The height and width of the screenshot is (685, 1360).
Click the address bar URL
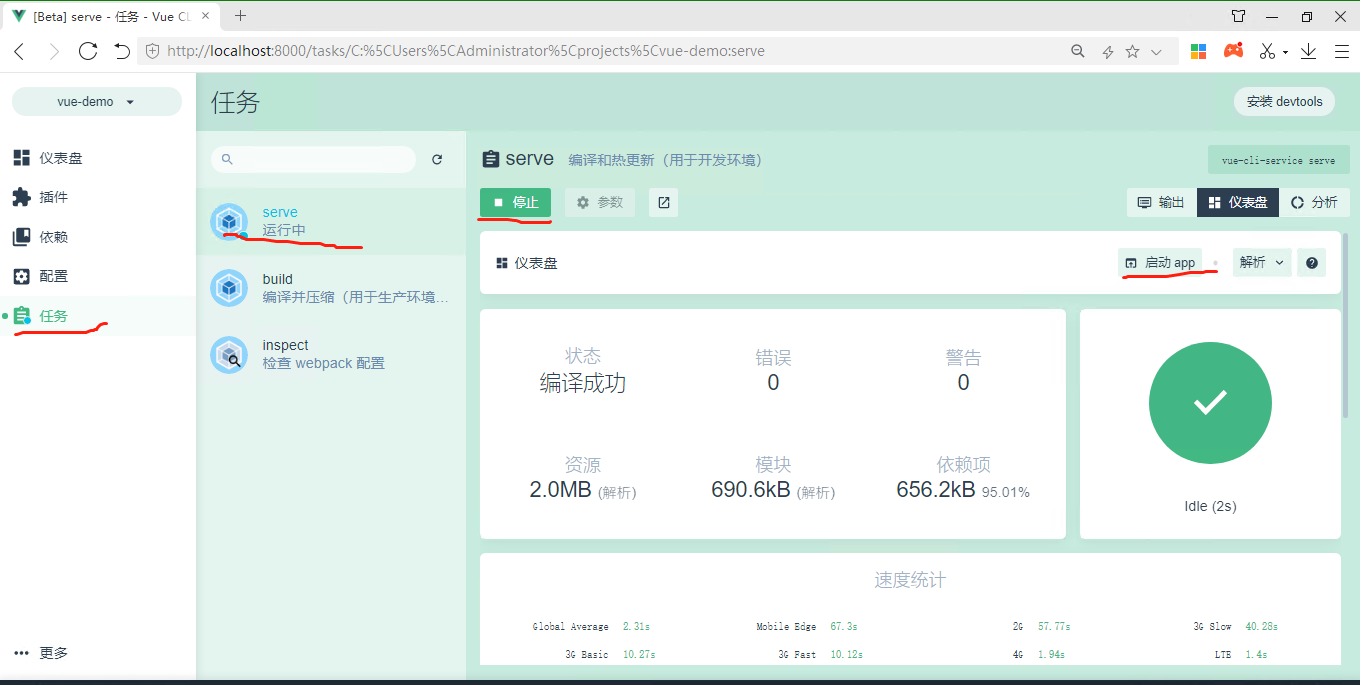point(465,51)
